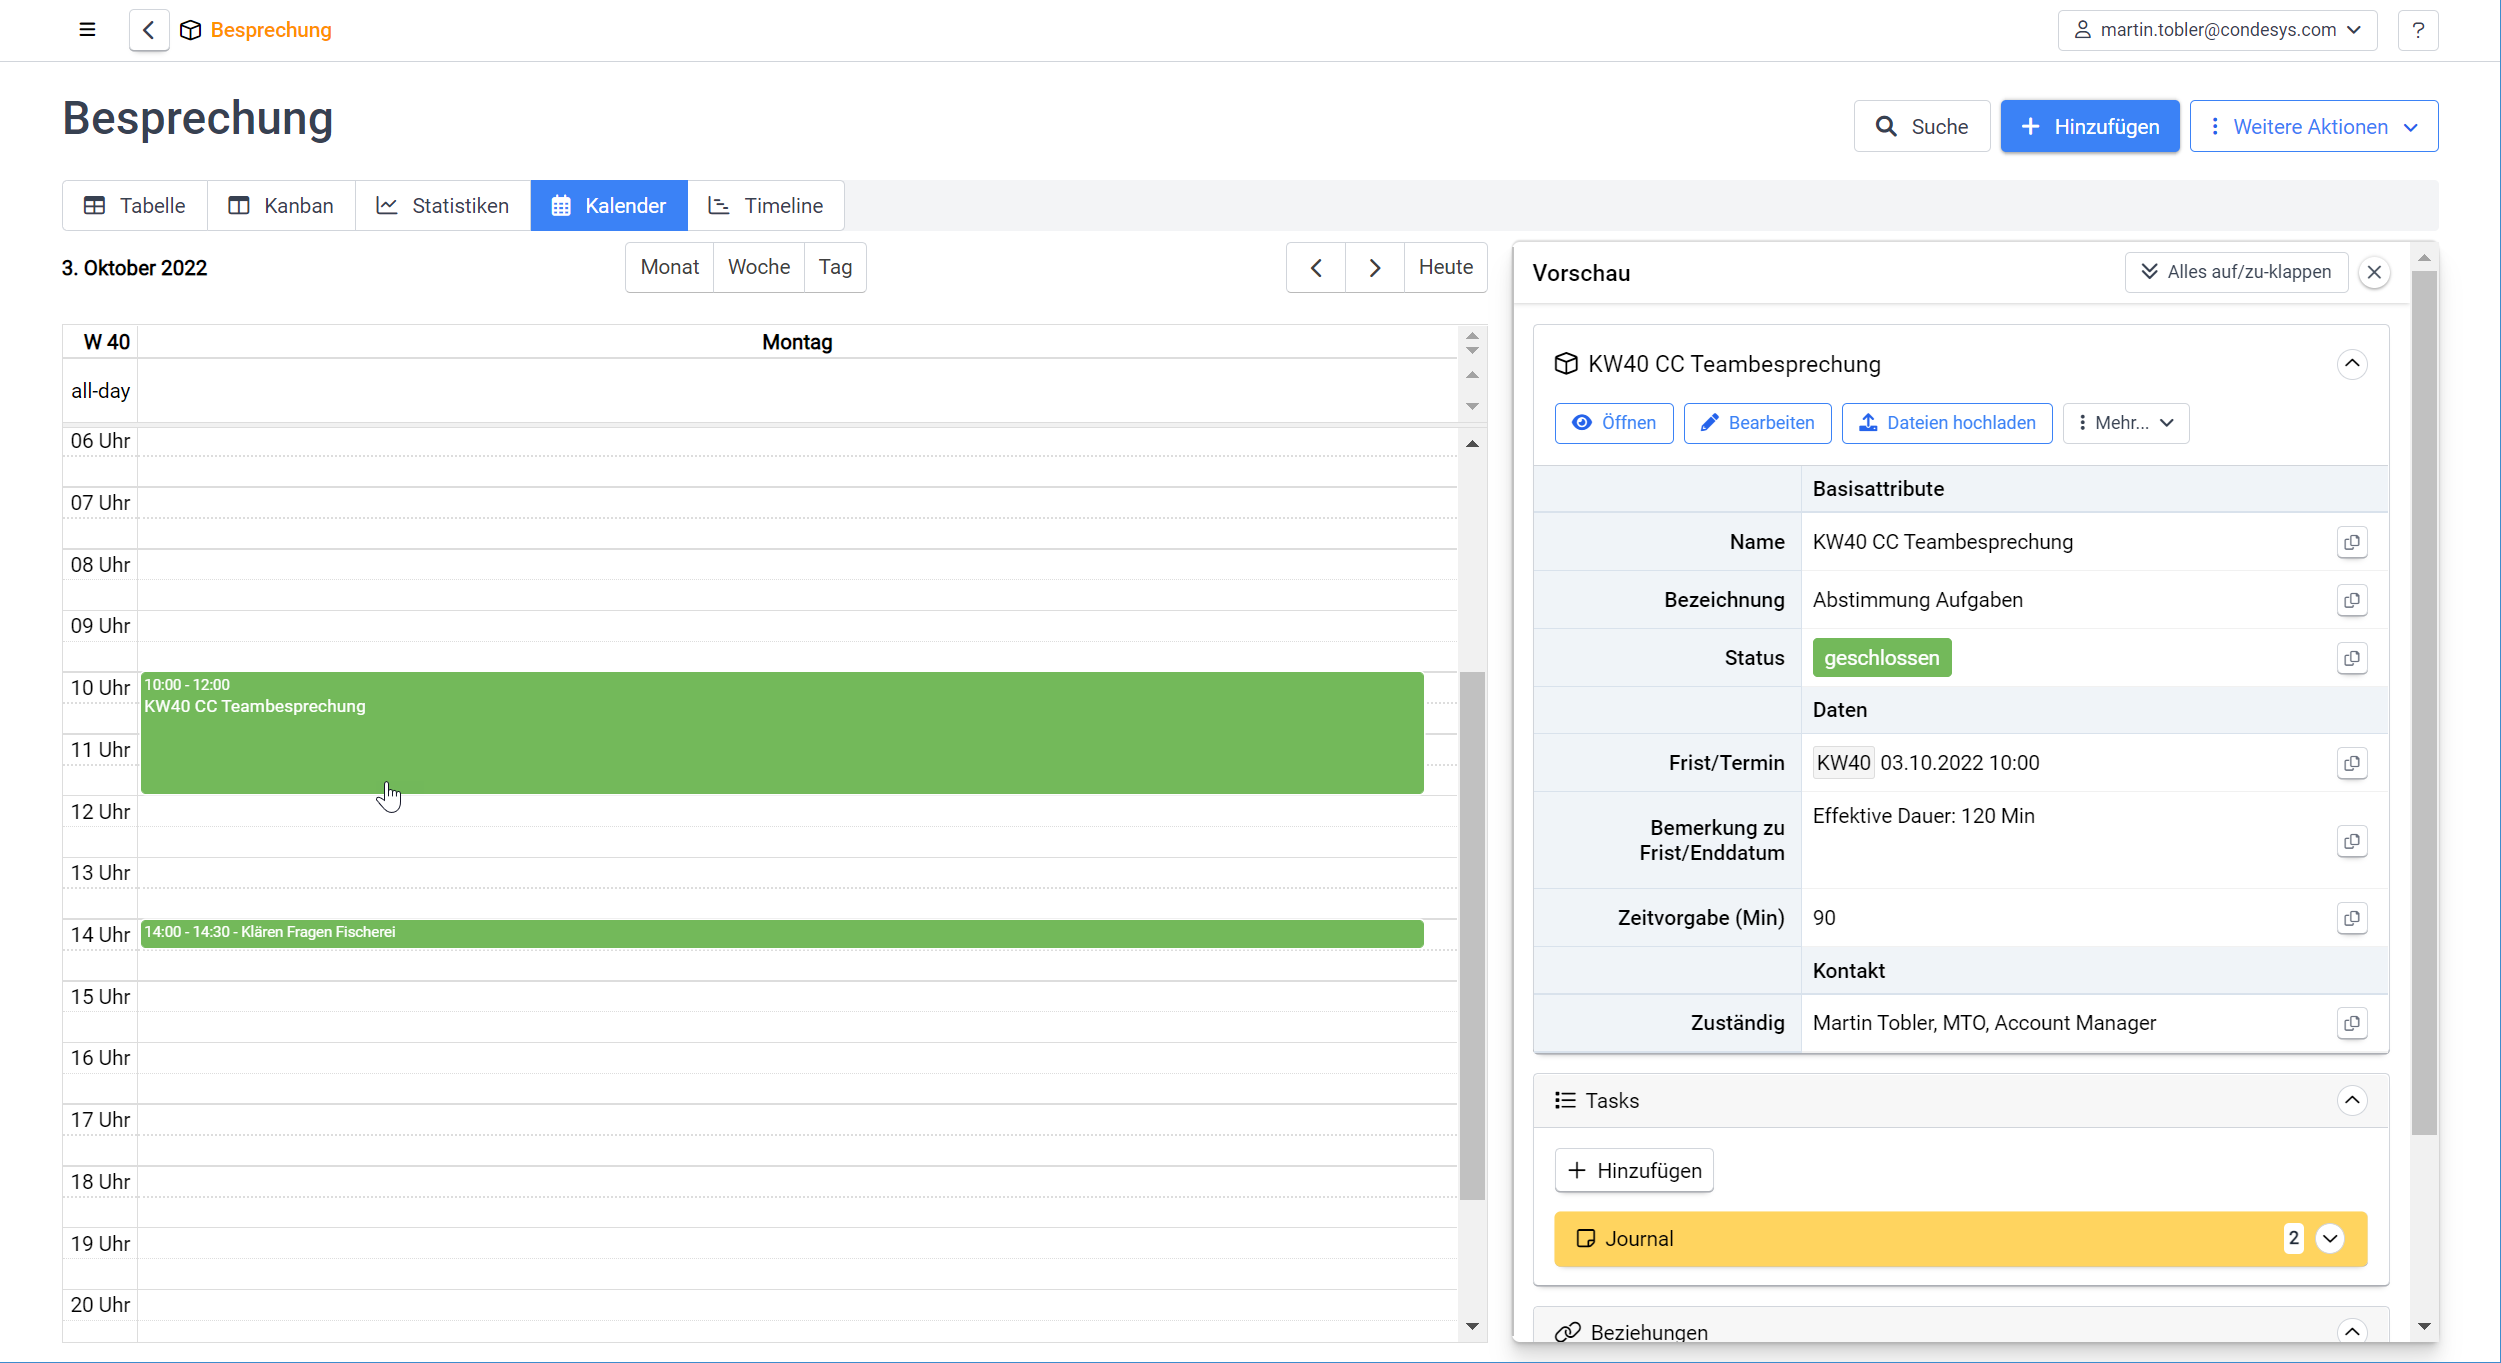Select the Kalender tab

(609, 206)
